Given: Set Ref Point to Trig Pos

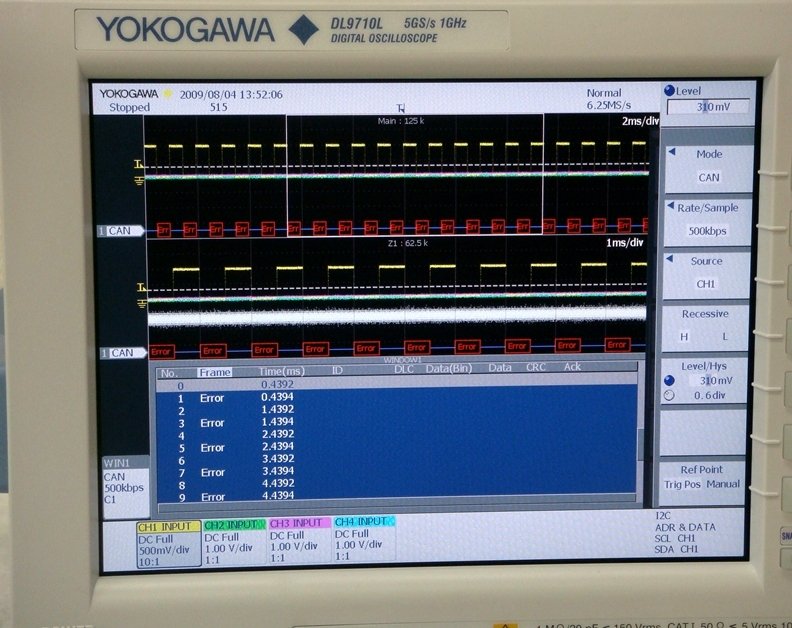Looking at the screenshot, I should coord(682,485).
